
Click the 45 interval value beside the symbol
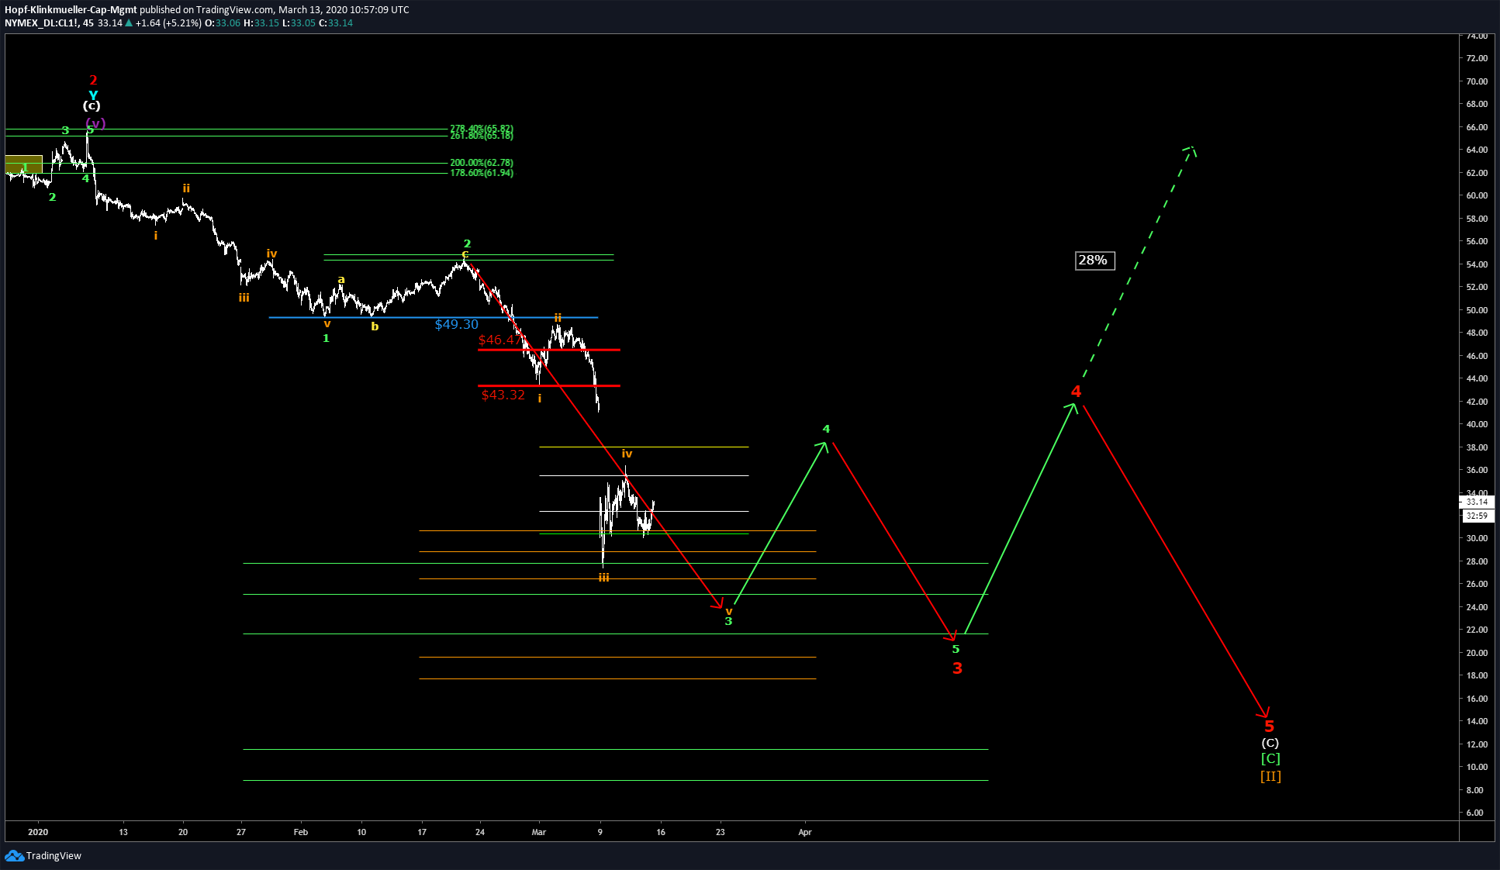(x=89, y=23)
